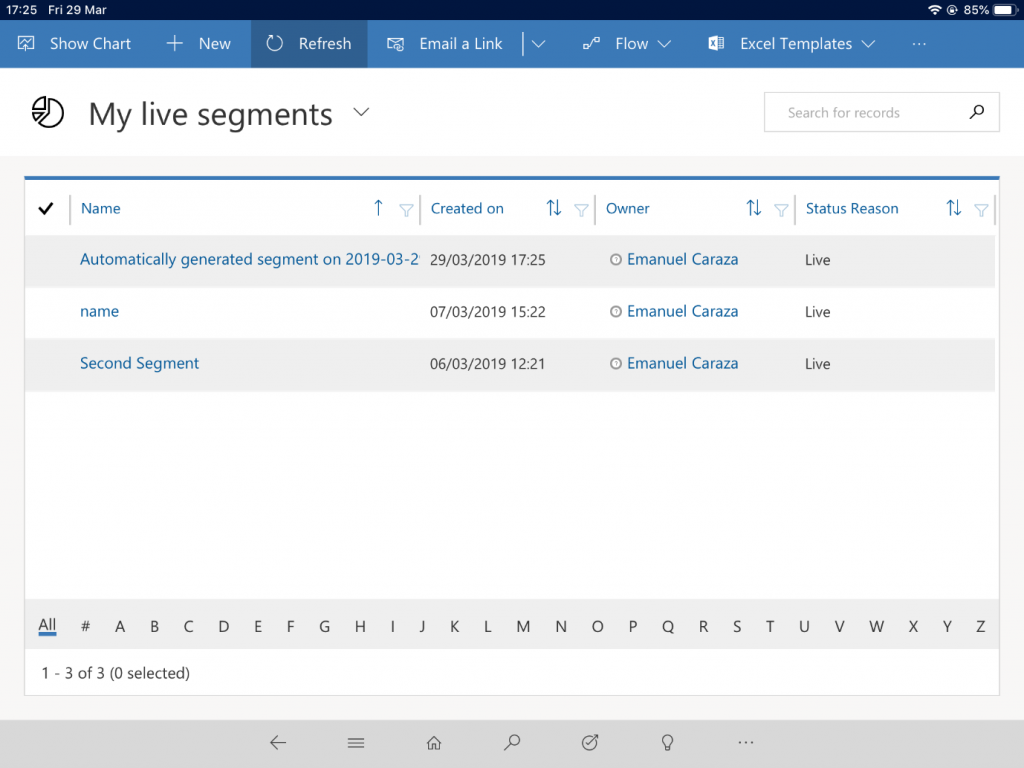1024x768 pixels.
Task: Open the Excel Templates dropdown
Action: click(x=868, y=44)
